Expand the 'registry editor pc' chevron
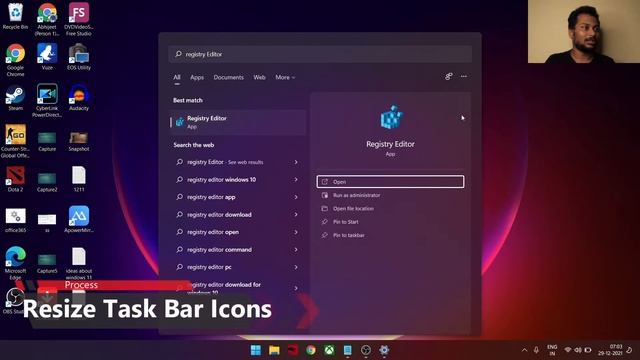 point(296,267)
